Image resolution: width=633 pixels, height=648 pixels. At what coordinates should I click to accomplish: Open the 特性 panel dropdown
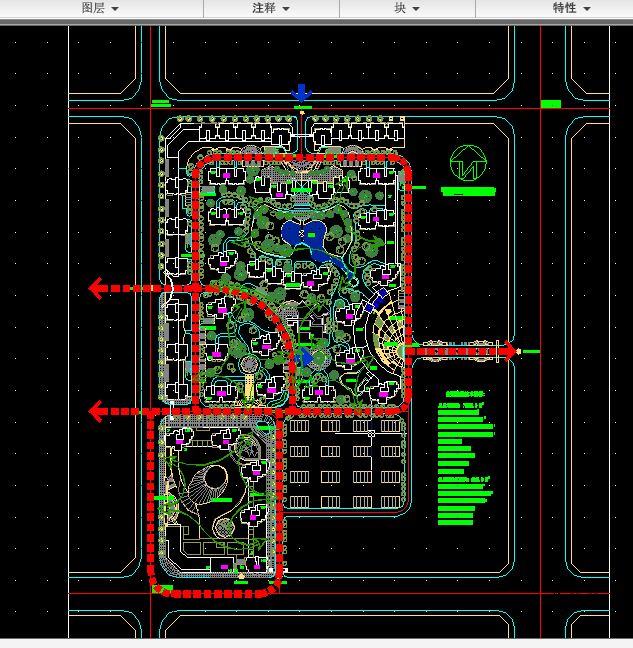[x=571, y=8]
